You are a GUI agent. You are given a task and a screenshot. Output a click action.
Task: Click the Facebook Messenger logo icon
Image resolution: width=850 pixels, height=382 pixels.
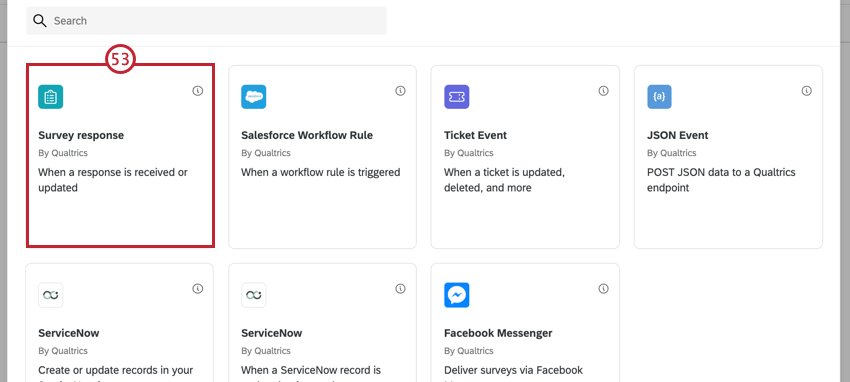click(456, 295)
